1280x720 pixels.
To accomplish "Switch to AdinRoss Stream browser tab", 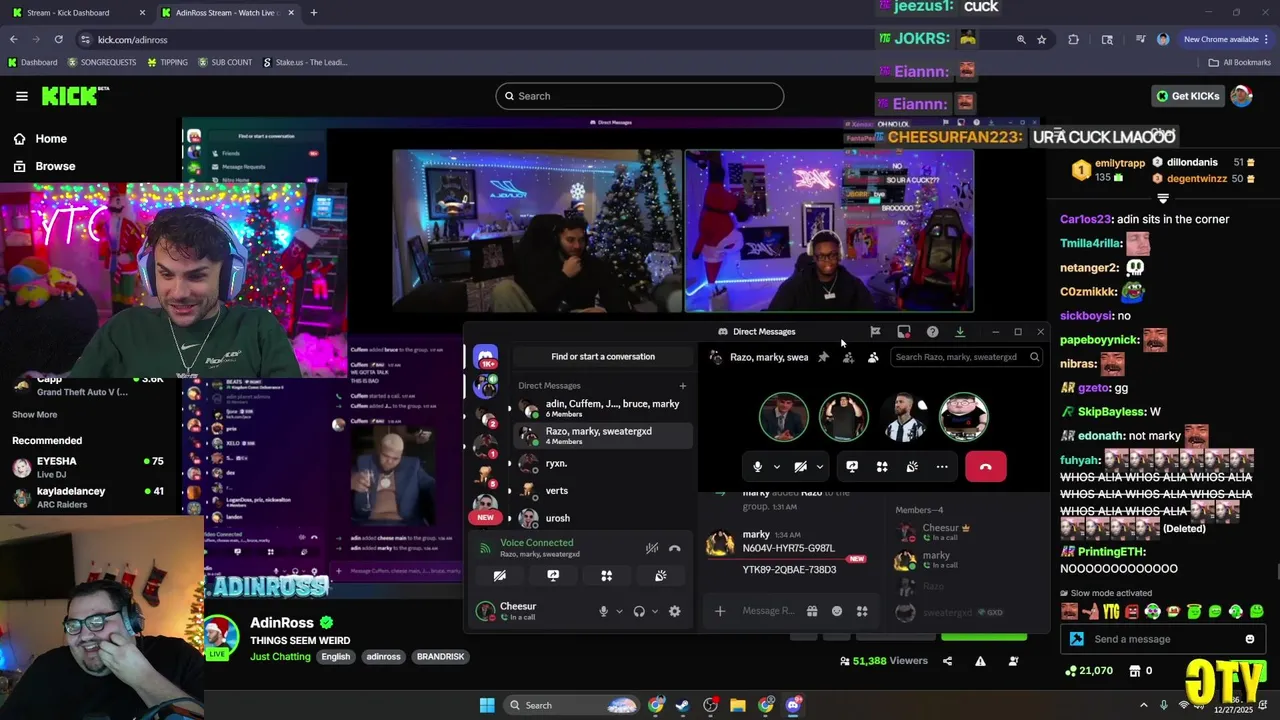I will pyautogui.click(x=227, y=13).
